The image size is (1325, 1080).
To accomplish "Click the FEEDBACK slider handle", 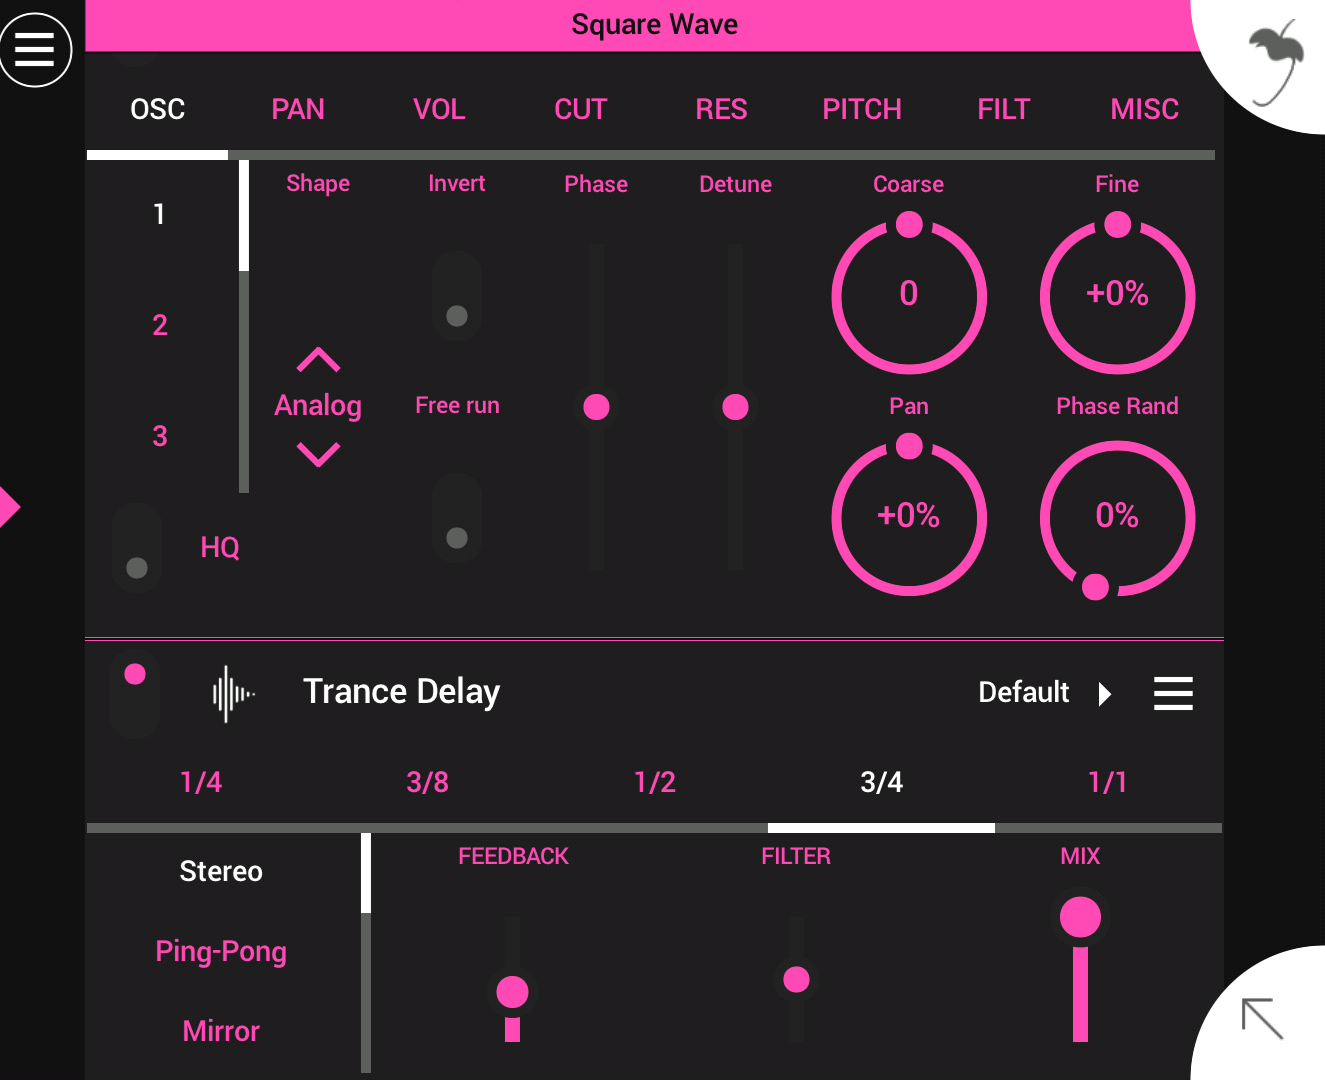I will tap(512, 992).
